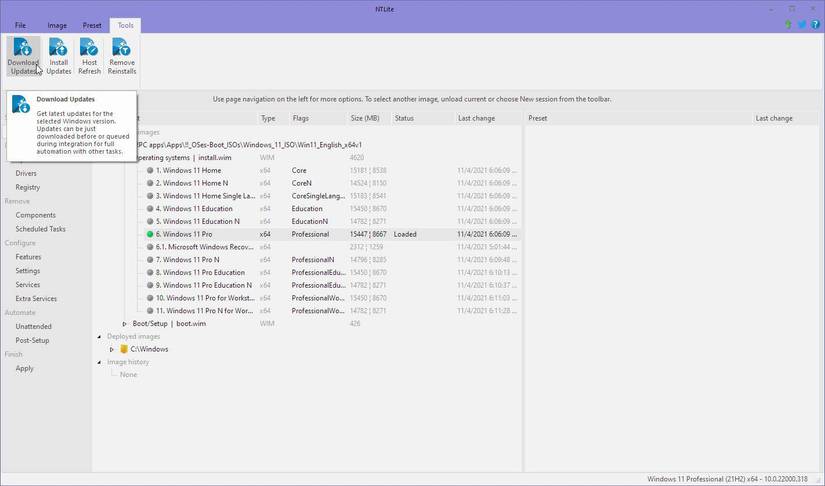Open the Drivers page in sidebar
This screenshot has height=486, width=825.
(26, 174)
